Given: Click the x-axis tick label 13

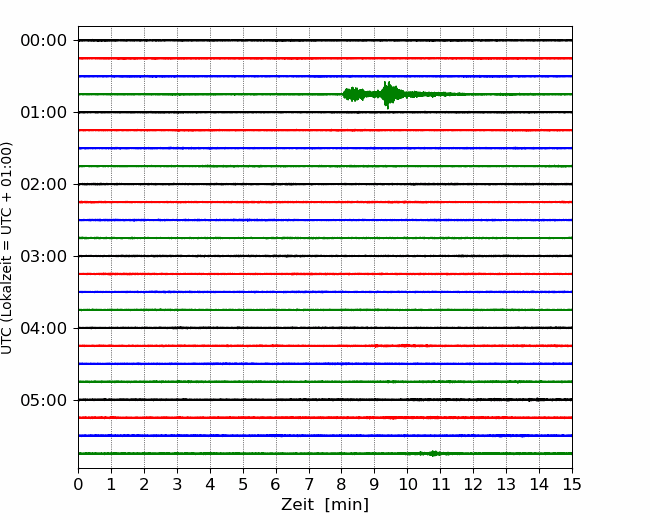Looking at the screenshot, I should (506, 484).
